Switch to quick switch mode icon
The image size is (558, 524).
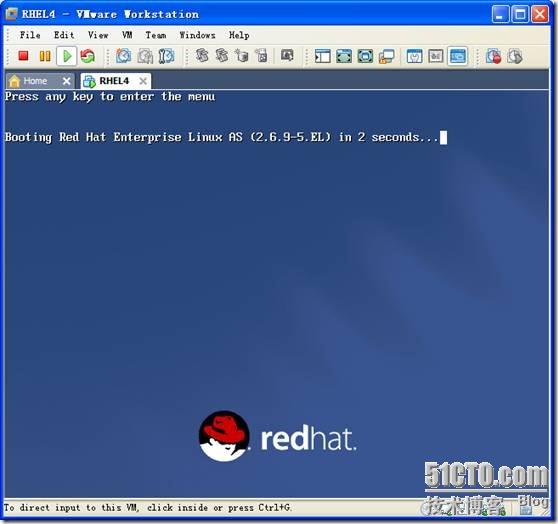[x=365, y=56]
